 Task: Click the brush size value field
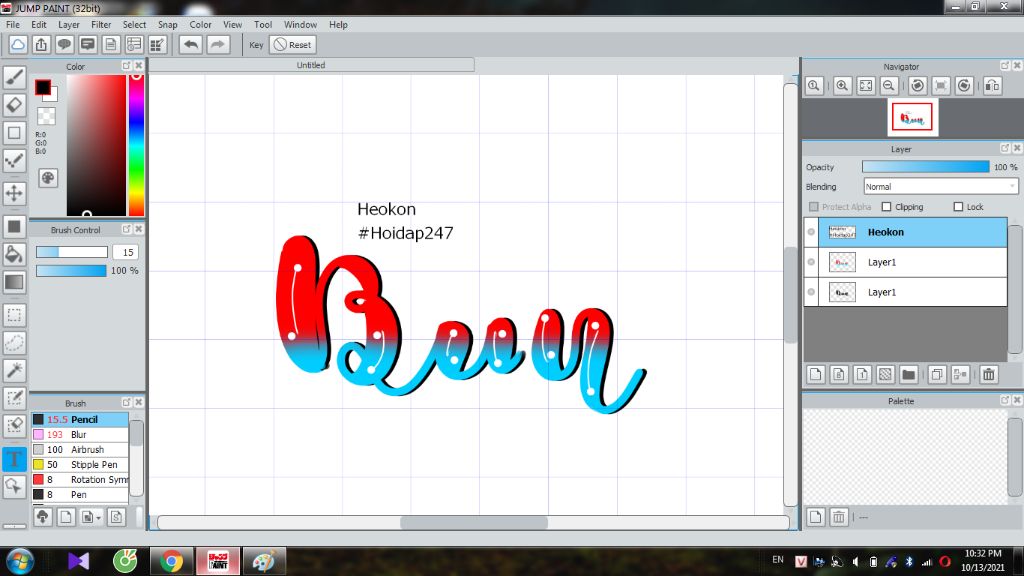point(125,252)
